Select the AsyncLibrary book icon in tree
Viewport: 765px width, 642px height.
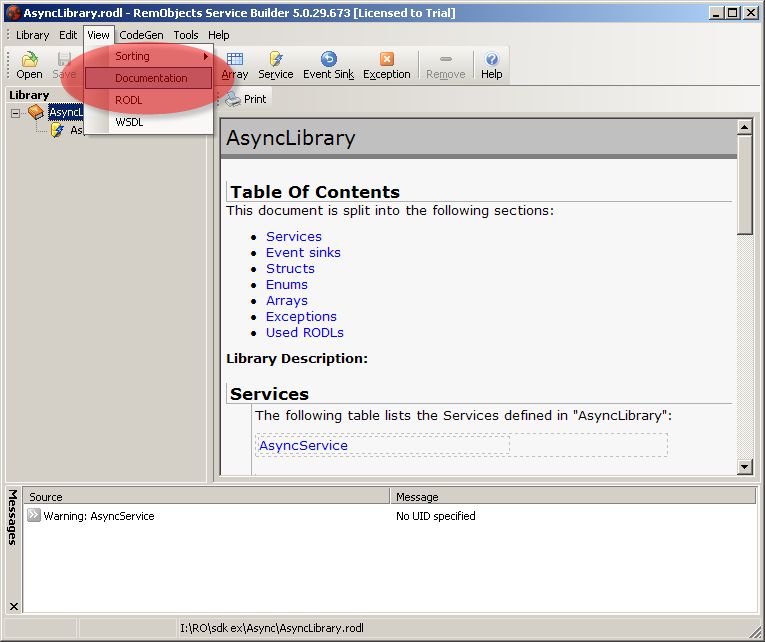coord(36,112)
